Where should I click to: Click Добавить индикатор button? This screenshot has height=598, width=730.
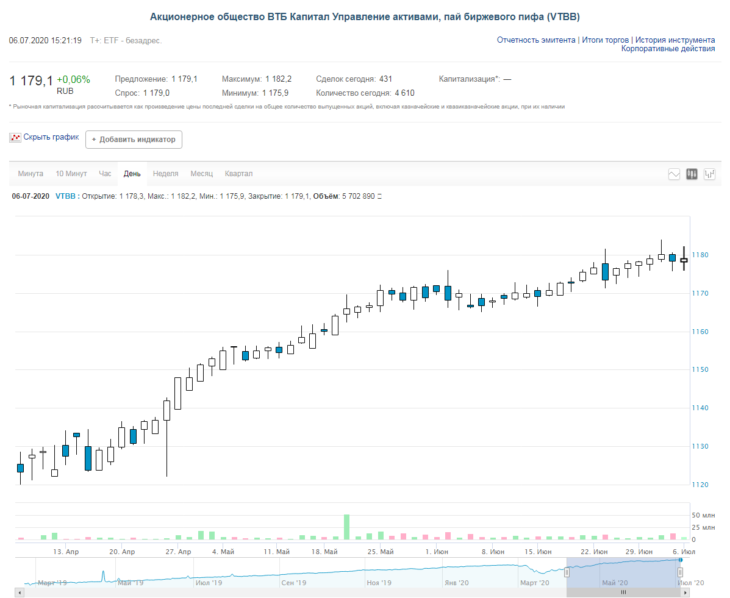tap(134, 139)
